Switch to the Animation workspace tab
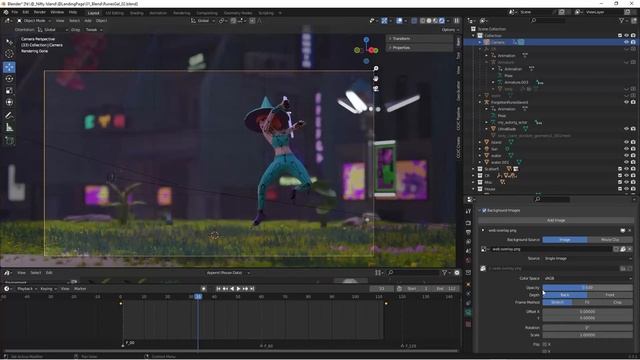The width and height of the screenshot is (640, 360). click(x=158, y=13)
